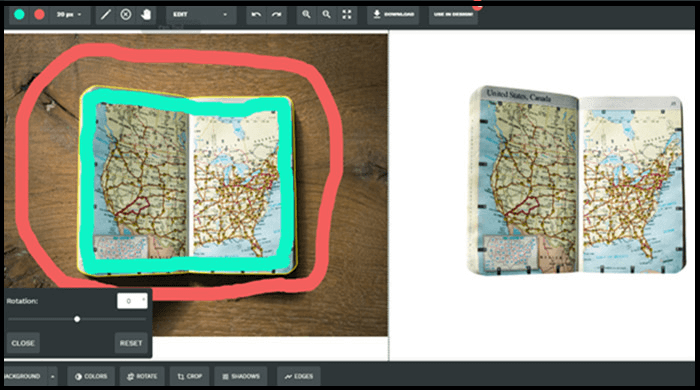700x390 pixels.
Task: Open the Rotate tool panel
Action: pyautogui.click(x=142, y=377)
